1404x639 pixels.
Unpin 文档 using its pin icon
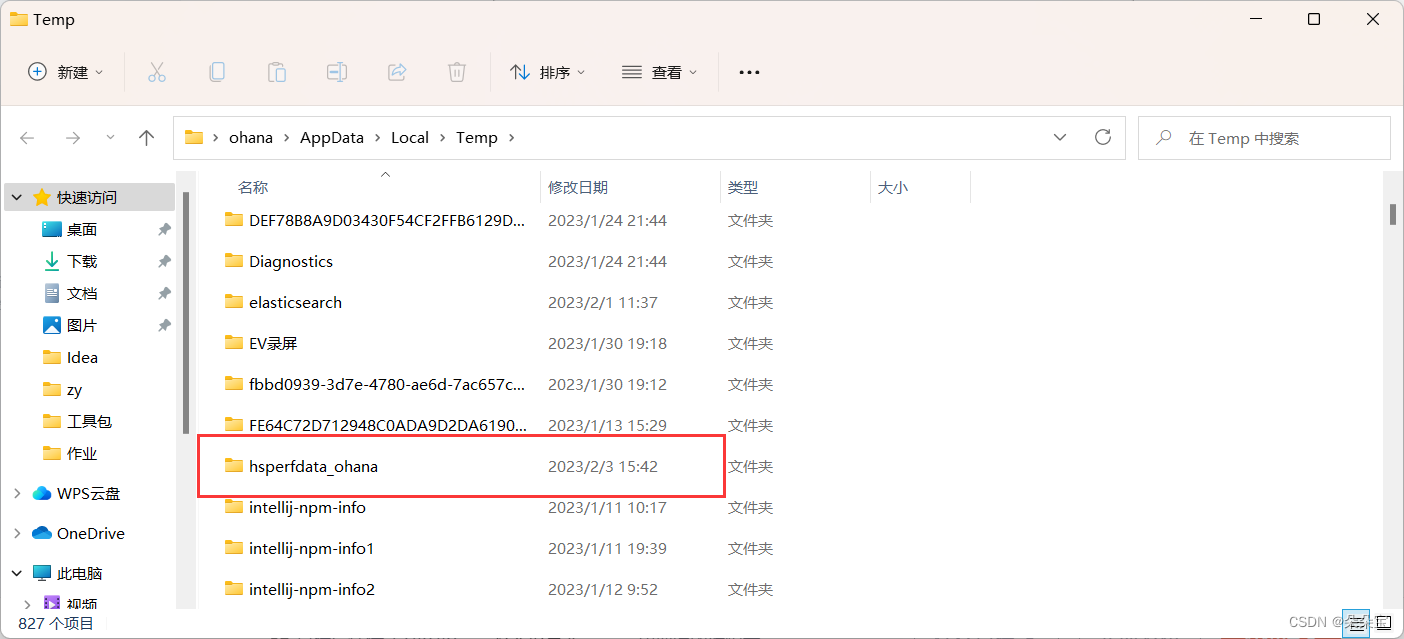click(x=164, y=293)
